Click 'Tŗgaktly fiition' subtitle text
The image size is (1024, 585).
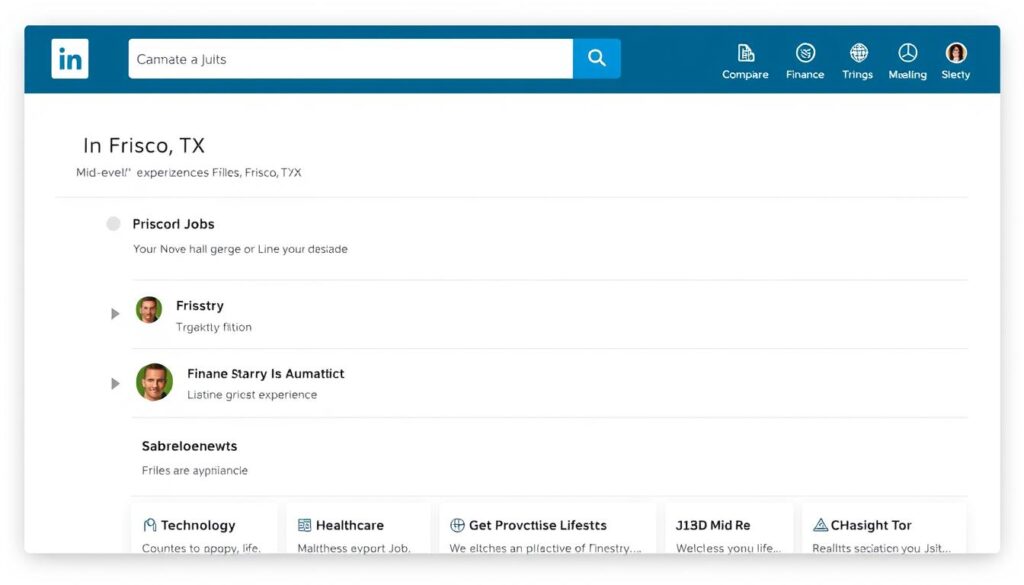coord(214,327)
